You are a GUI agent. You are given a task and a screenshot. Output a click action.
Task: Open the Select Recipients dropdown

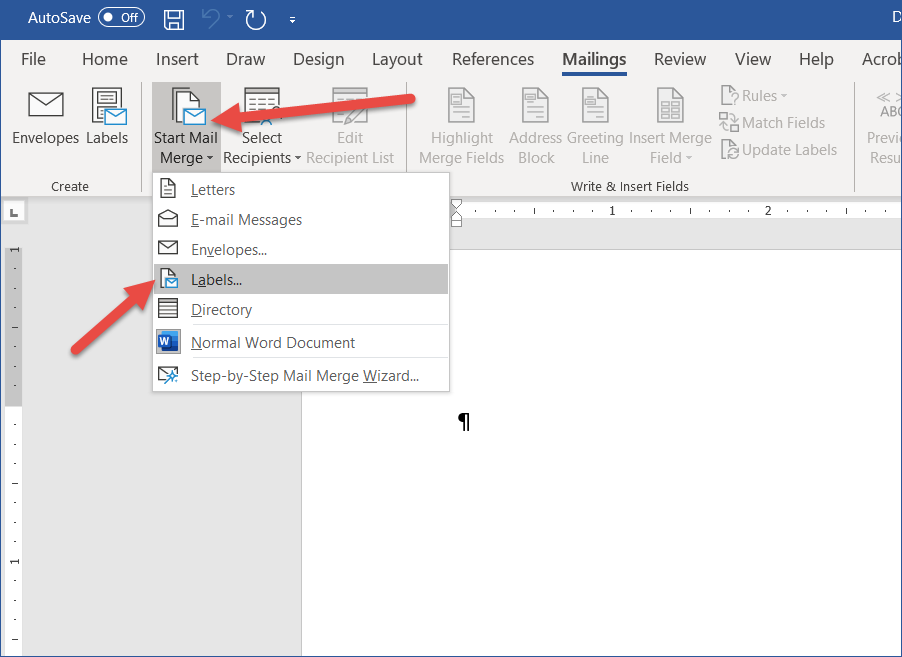click(x=262, y=127)
